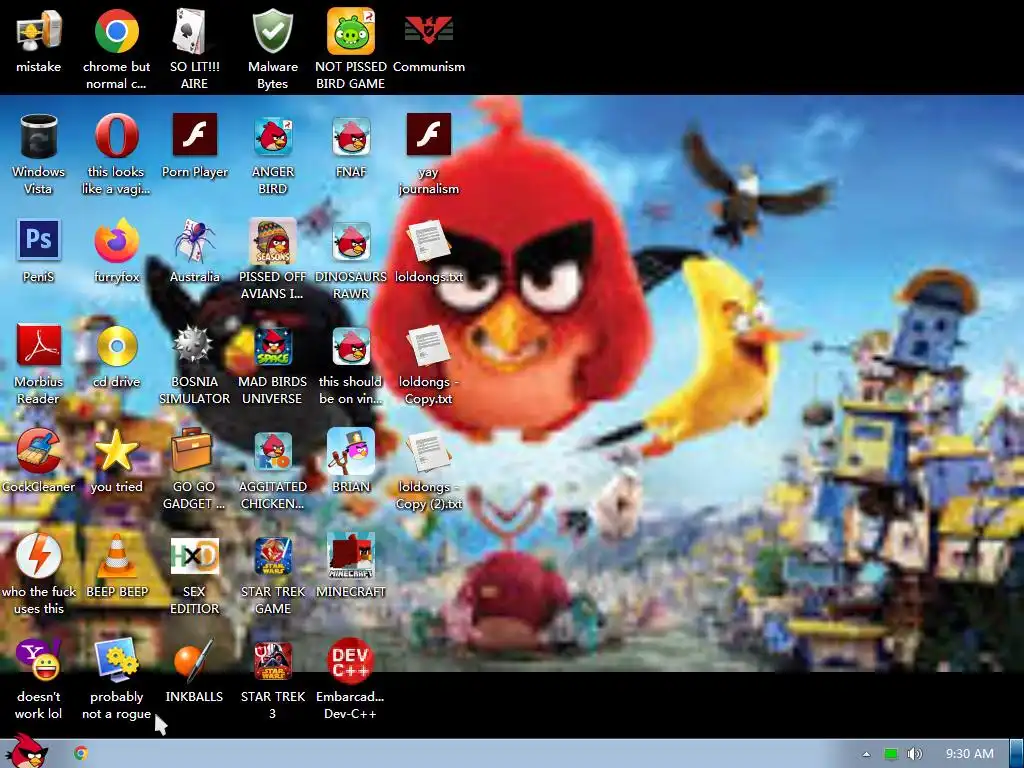The width and height of the screenshot is (1024, 768).
Task: Open the Morbius Reader PDF icon
Action: click(x=39, y=345)
